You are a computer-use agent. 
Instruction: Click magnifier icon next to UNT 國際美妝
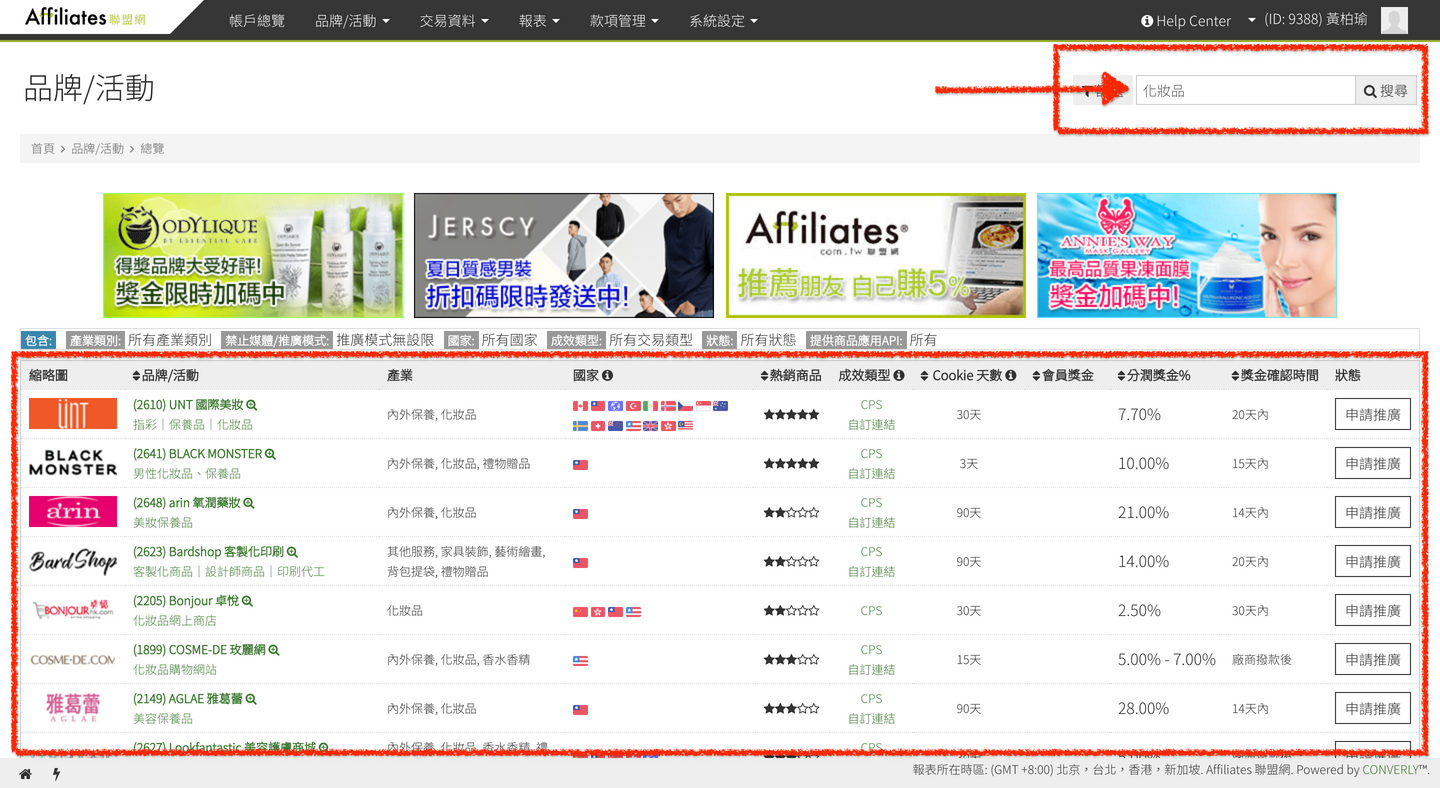(252, 405)
